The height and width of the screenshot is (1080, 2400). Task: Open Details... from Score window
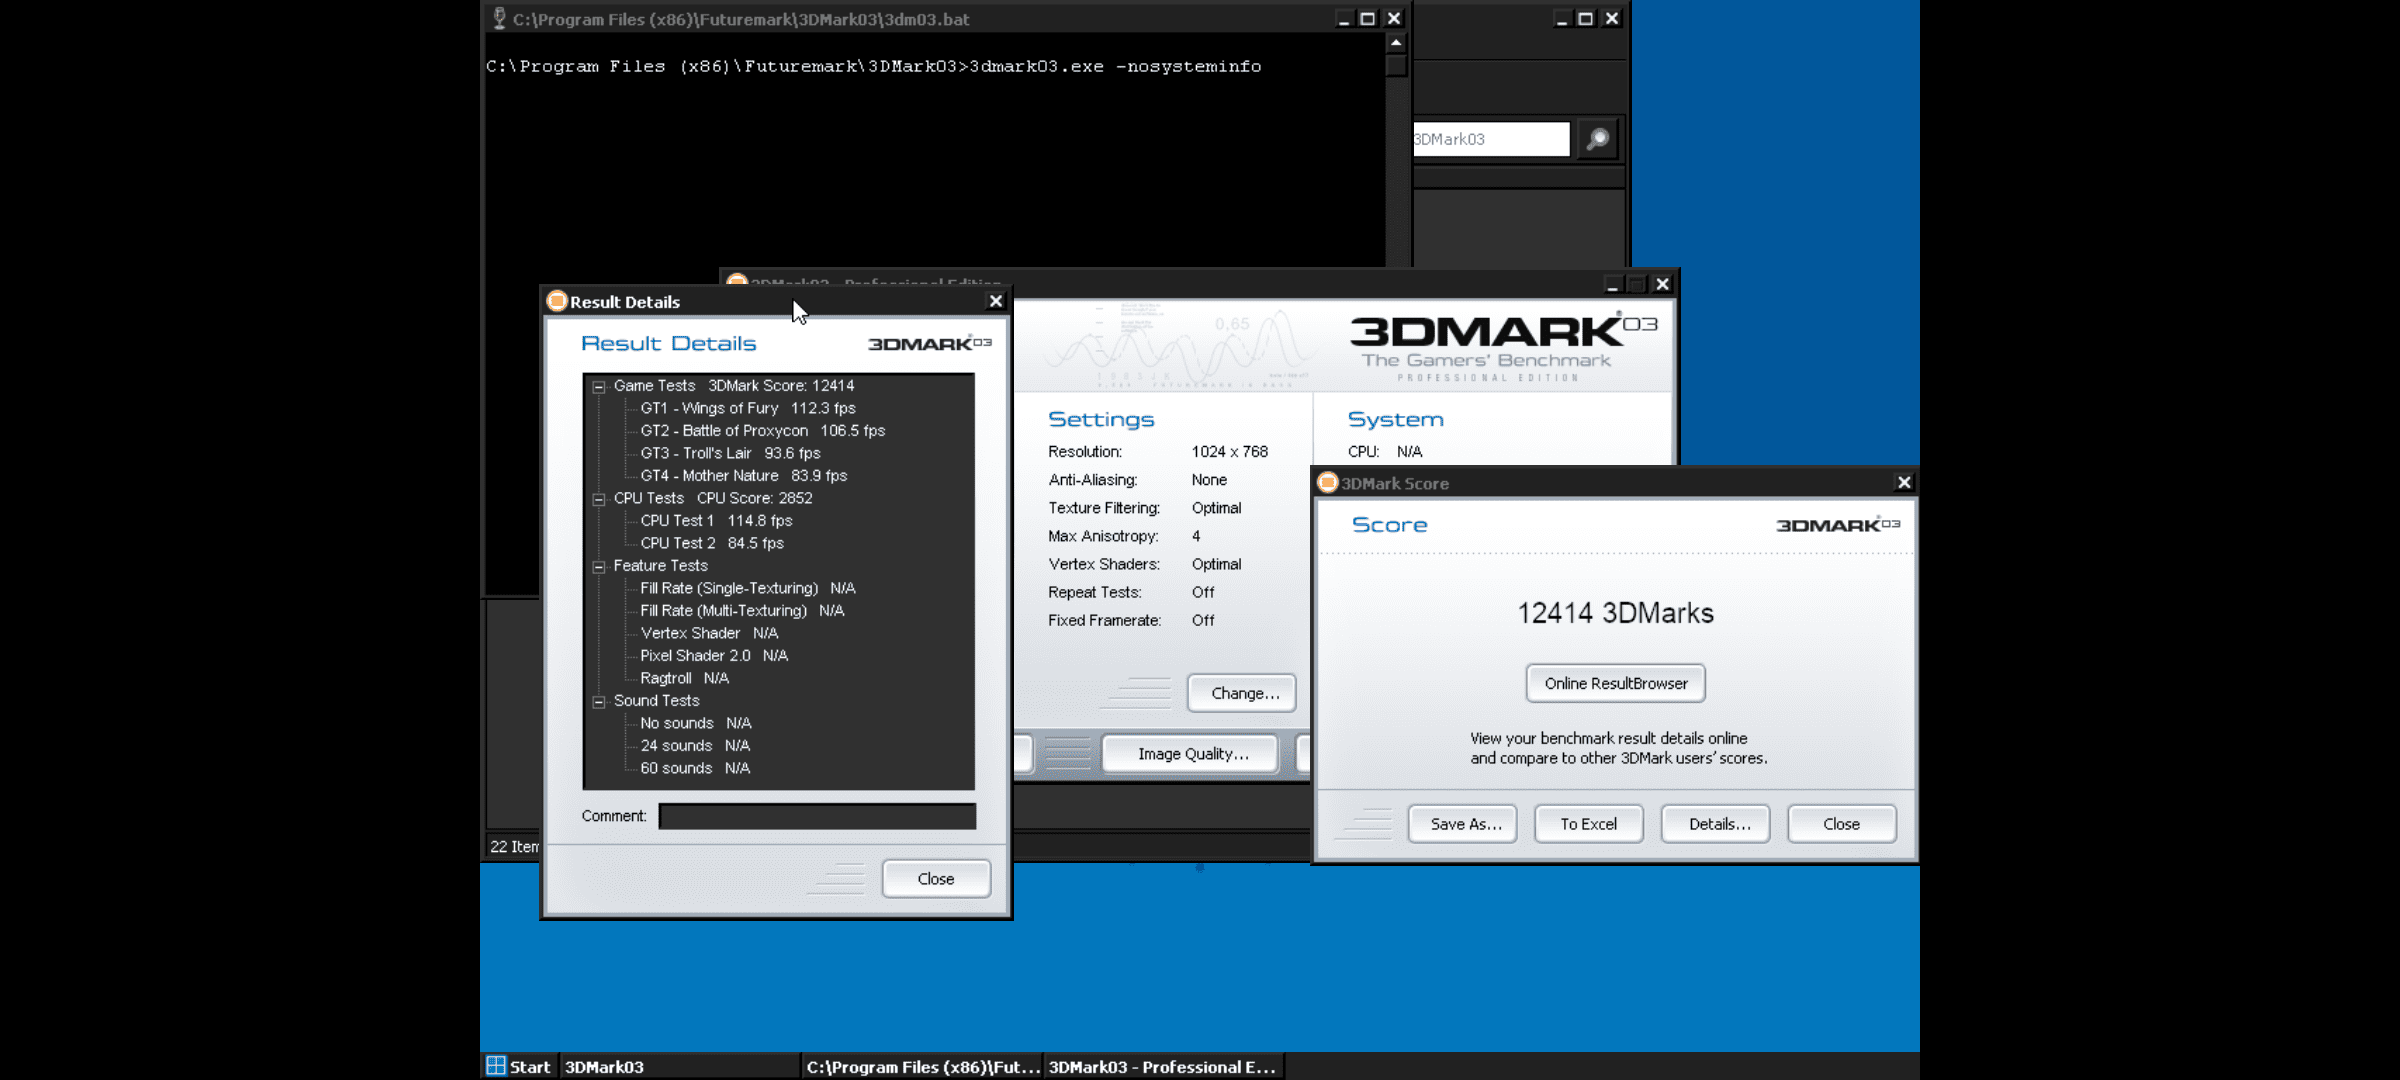click(1716, 824)
